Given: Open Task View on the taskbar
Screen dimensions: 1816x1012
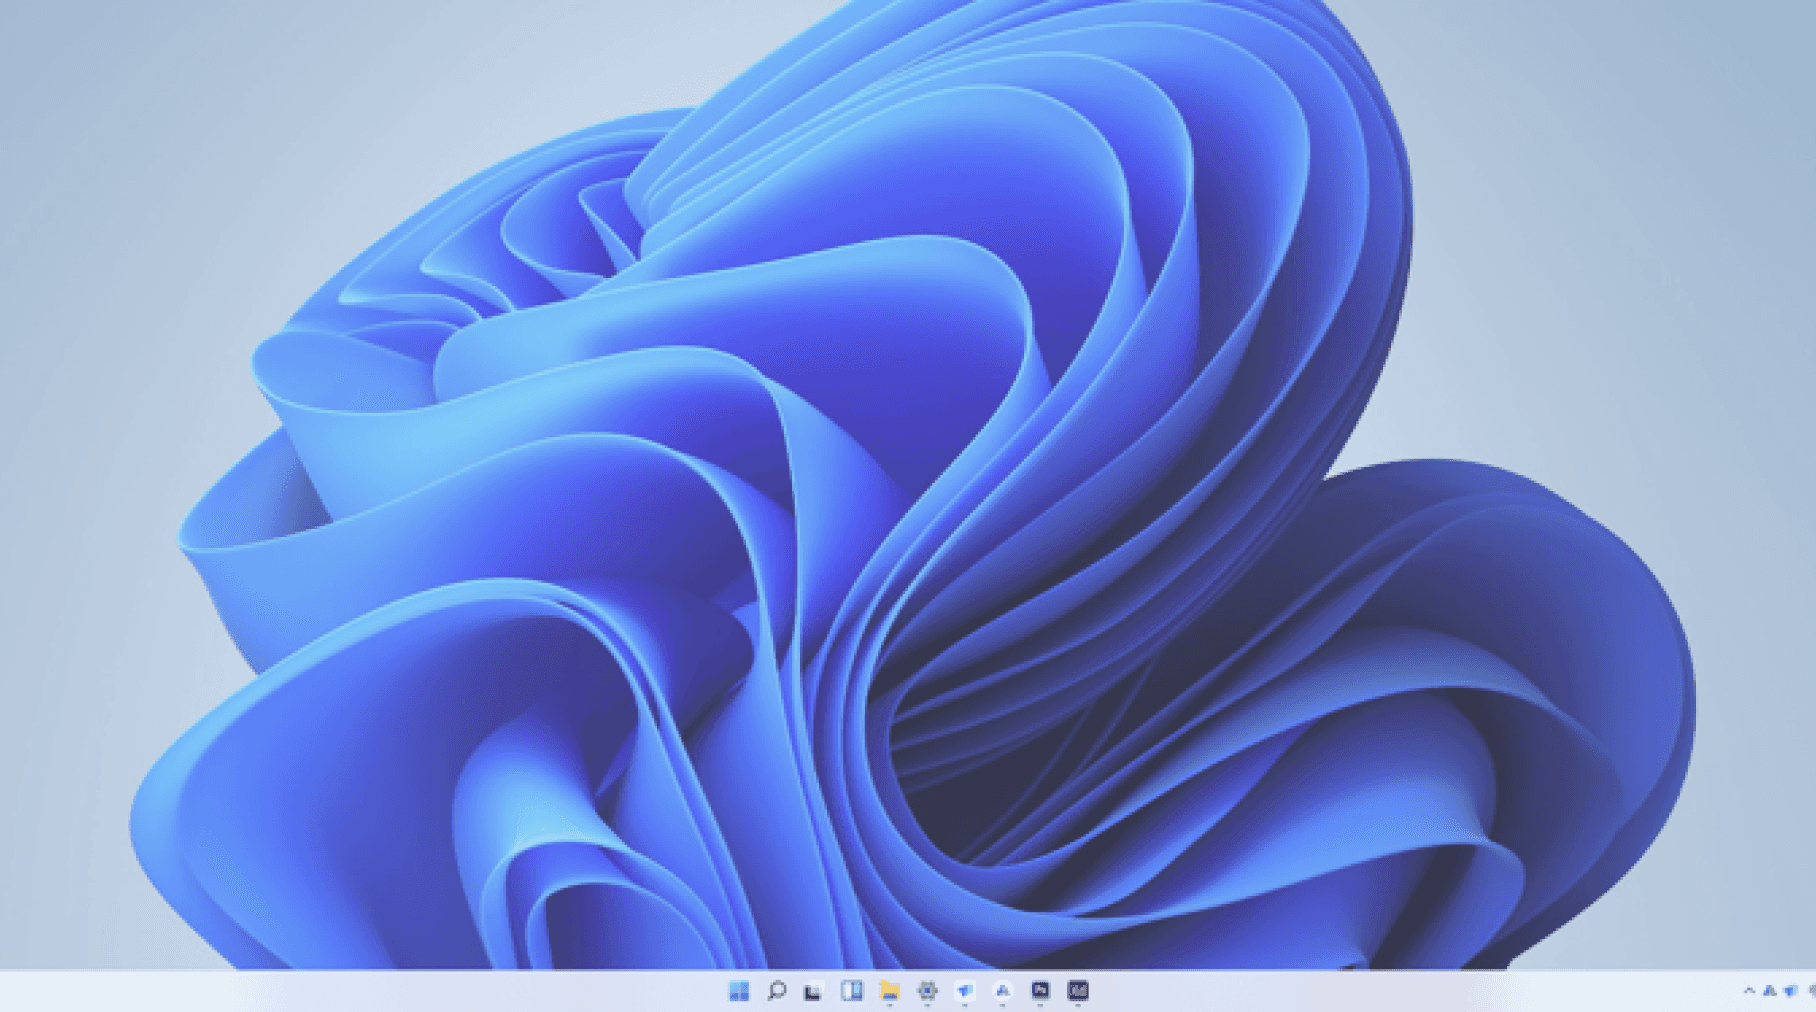Looking at the screenshot, I should pyautogui.click(x=814, y=991).
